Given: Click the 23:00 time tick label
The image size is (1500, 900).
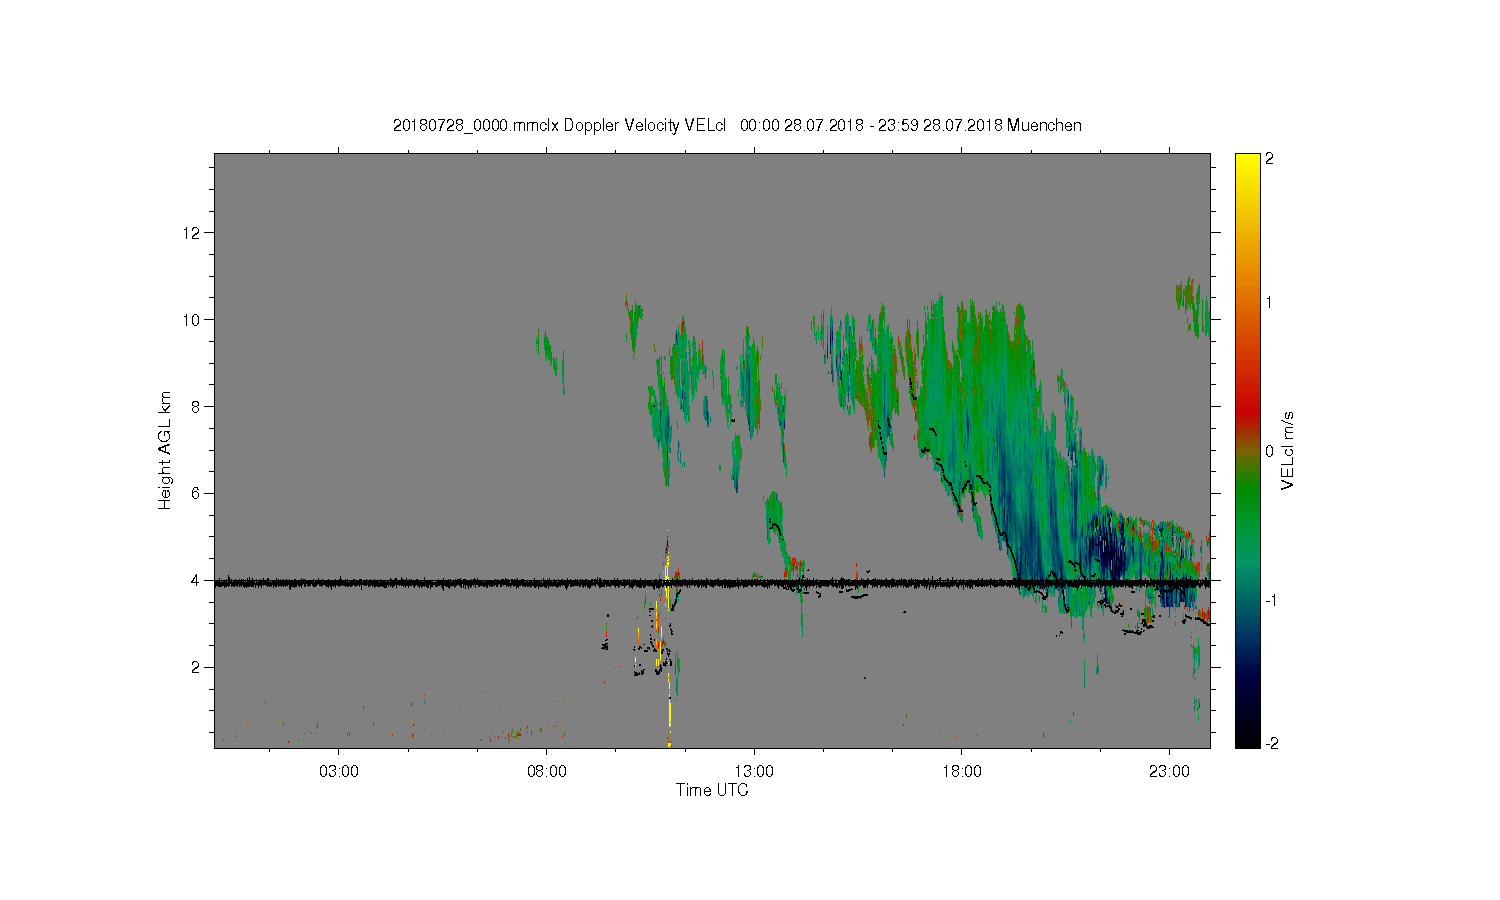Looking at the screenshot, I should click(1169, 771).
